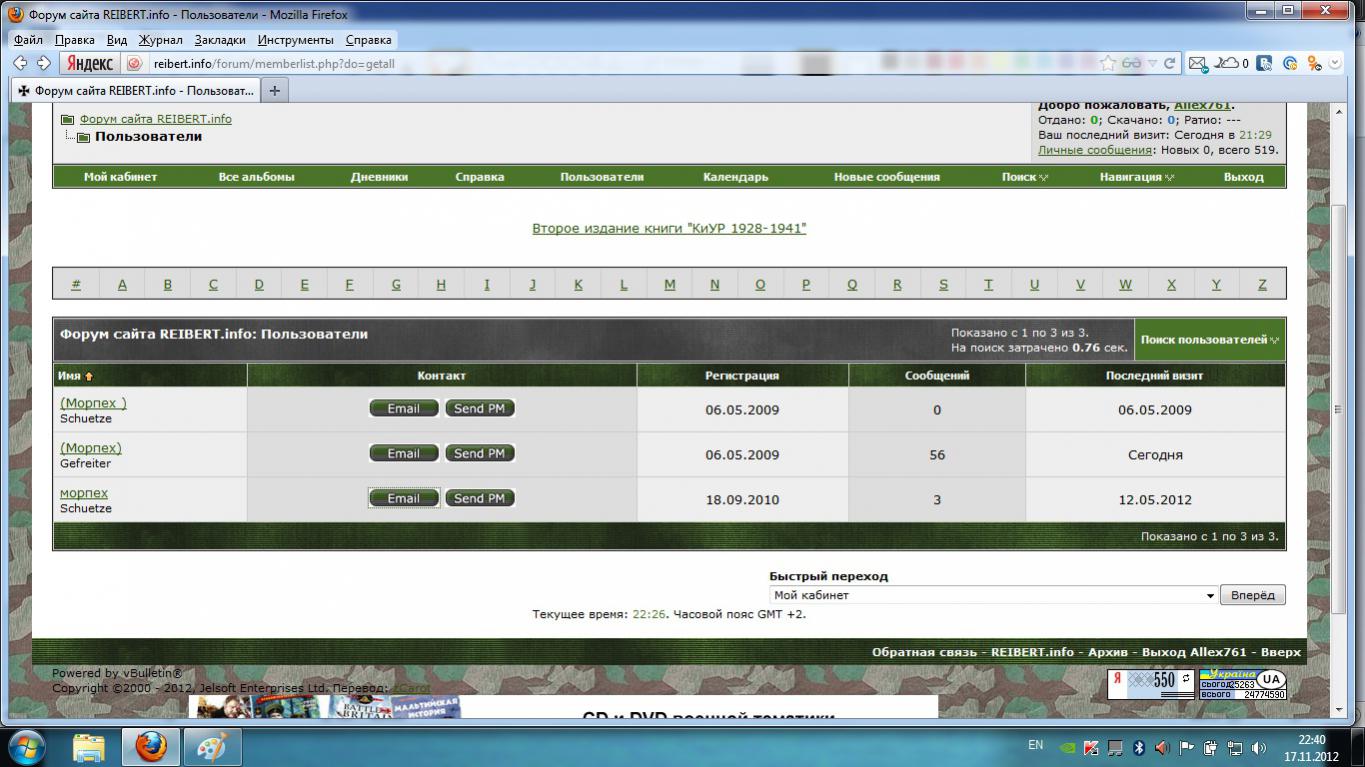Open the Вид menu

pyautogui.click(x=117, y=40)
